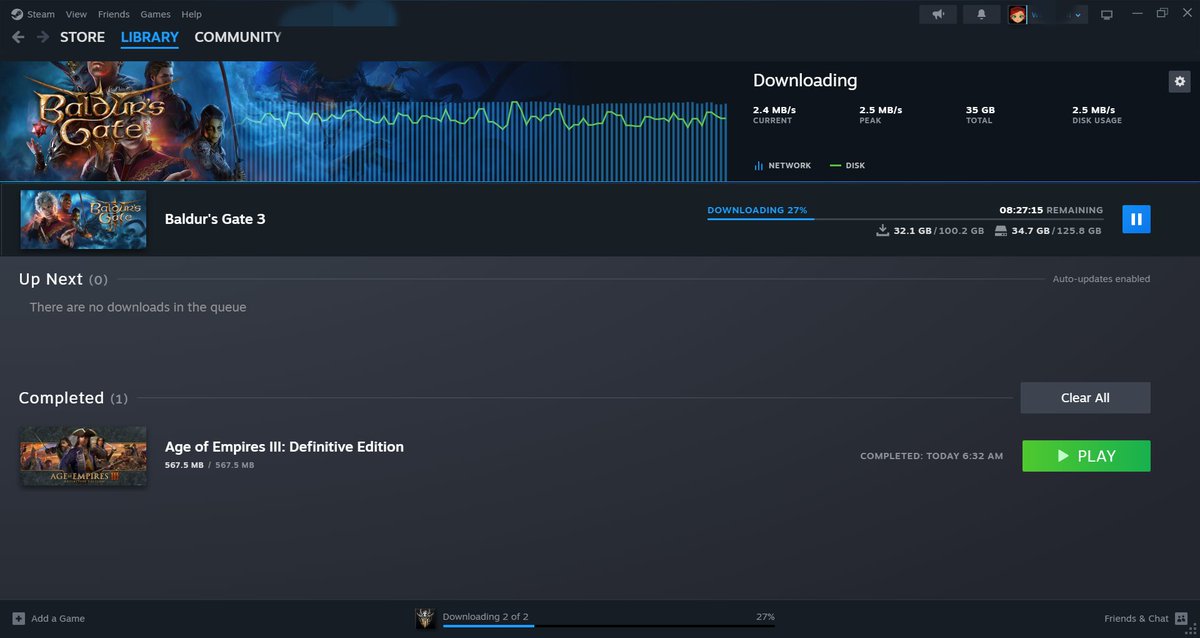1200x638 pixels.
Task: Click the Baldur's Gate 3 thumbnail
Action: coord(84,219)
